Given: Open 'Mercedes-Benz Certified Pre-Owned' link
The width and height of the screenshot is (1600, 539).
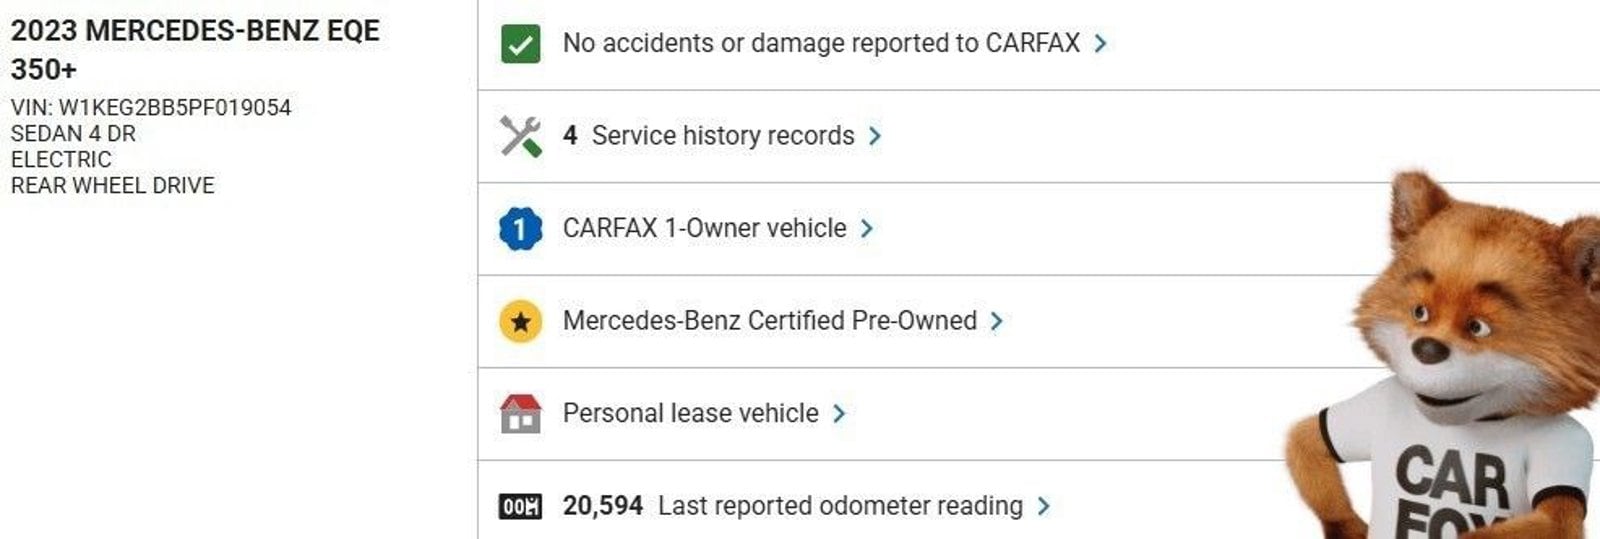Looking at the screenshot, I should 769,321.
